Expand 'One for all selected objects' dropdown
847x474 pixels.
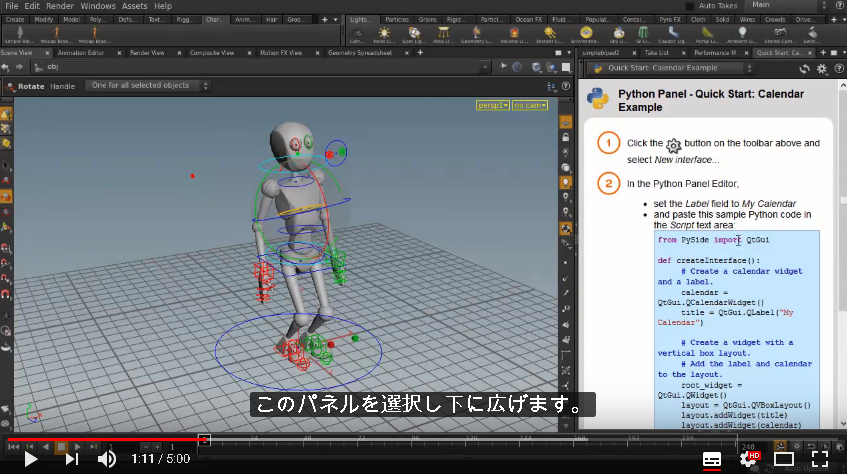click(x=147, y=85)
